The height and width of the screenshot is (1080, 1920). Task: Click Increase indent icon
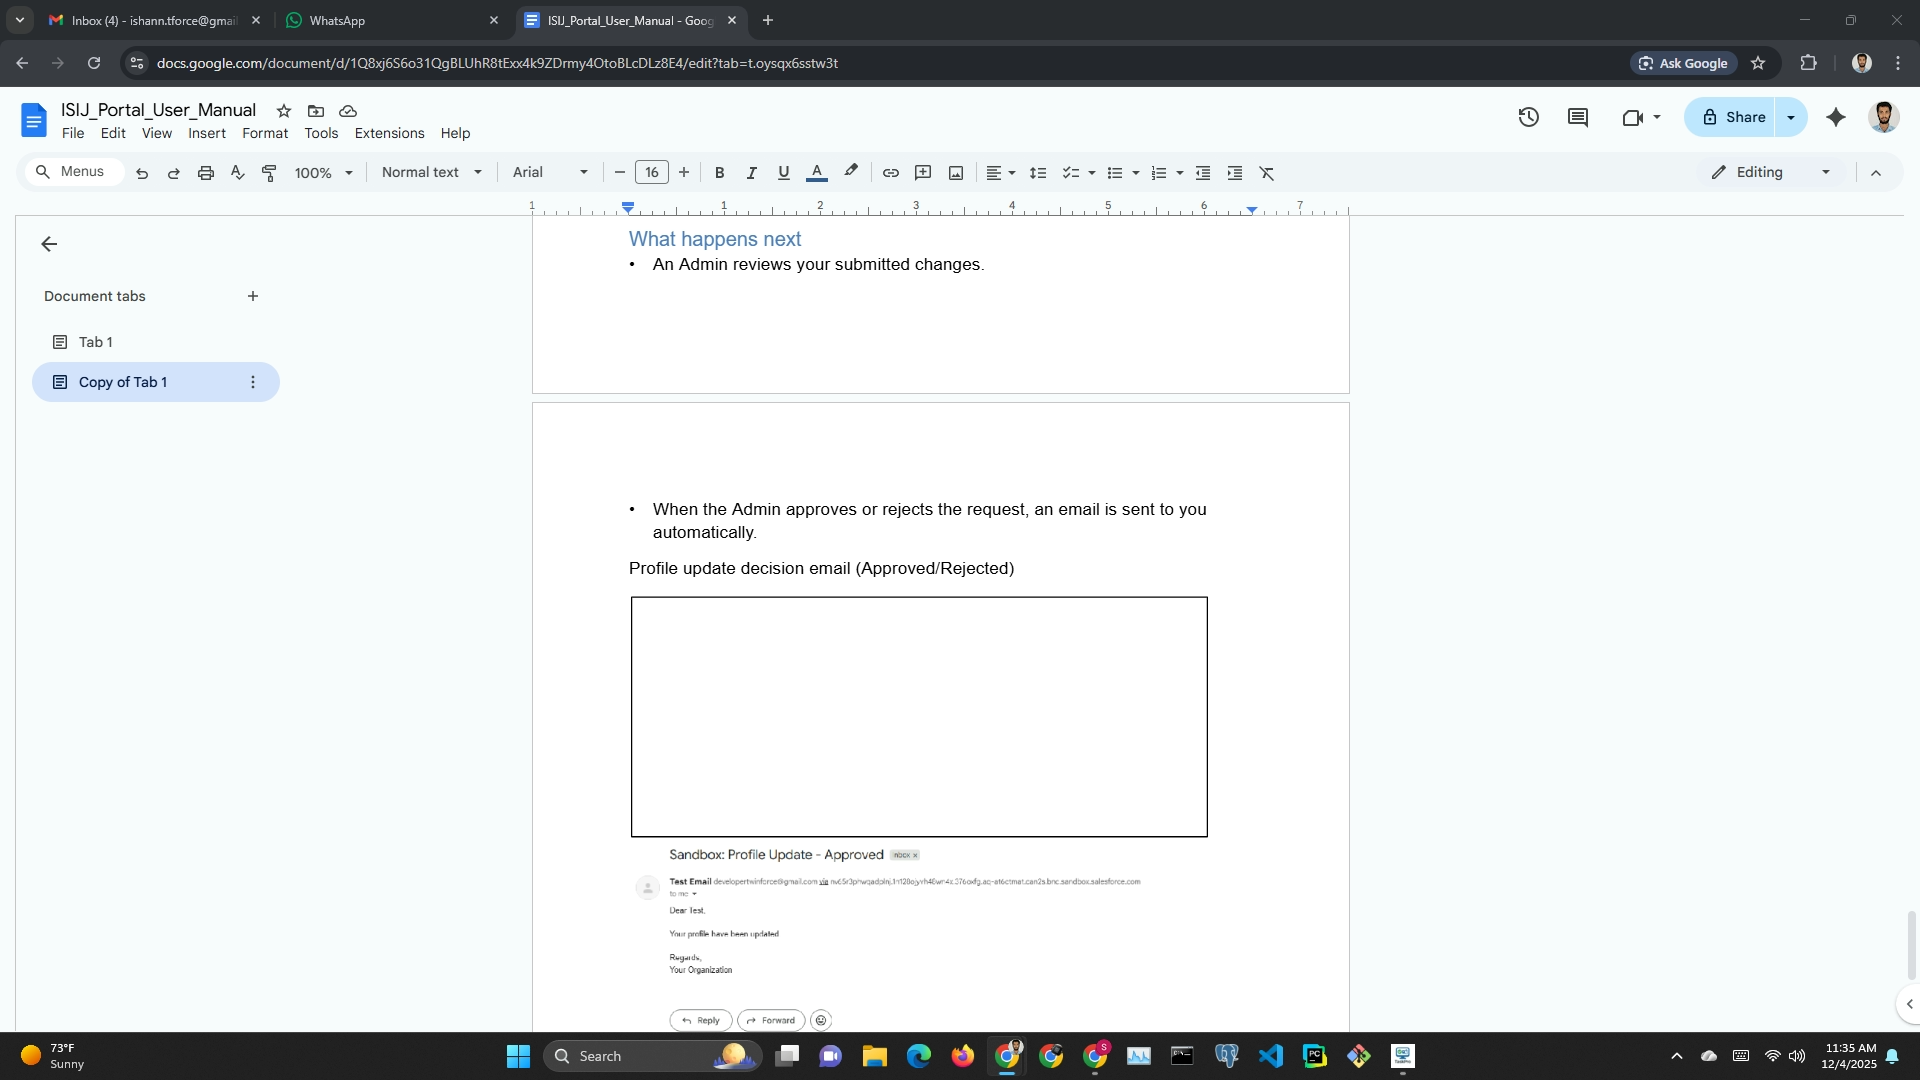tap(1235, 173)
